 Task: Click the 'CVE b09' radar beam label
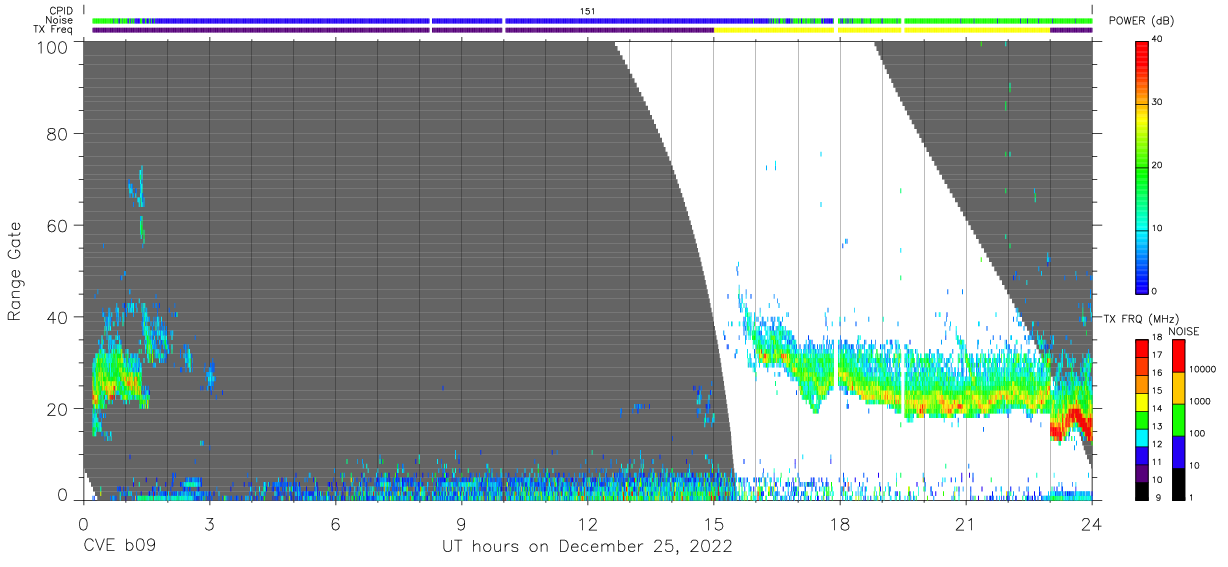click(x=120, y=547)
